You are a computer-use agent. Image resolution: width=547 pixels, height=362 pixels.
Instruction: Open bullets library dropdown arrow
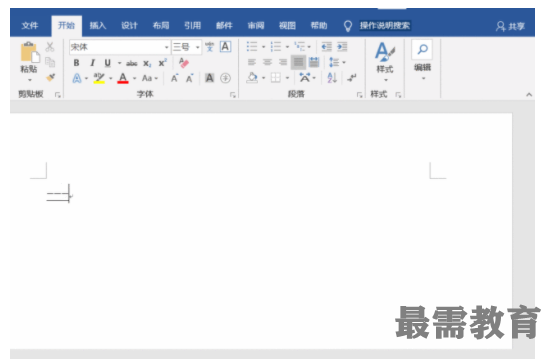(263, 47)
